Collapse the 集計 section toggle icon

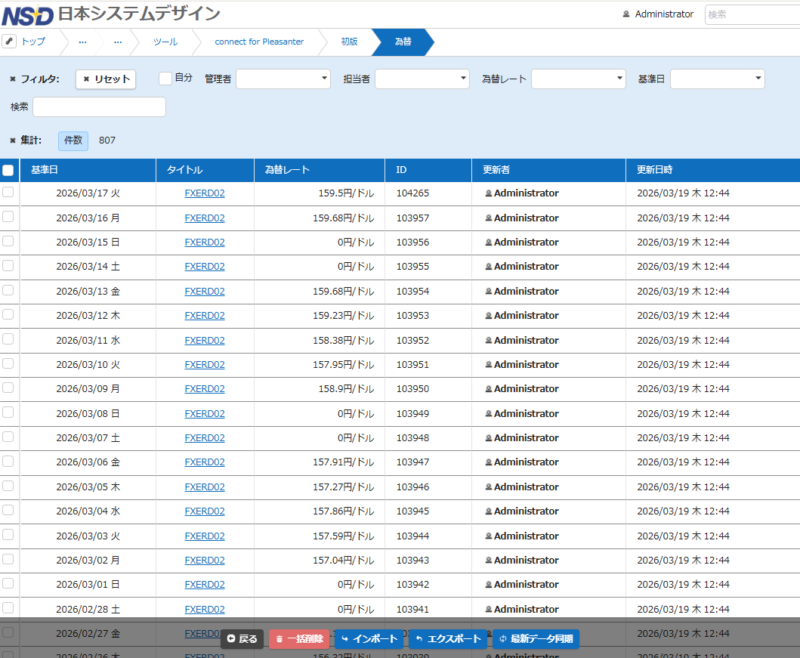click(x=12, y=141)
